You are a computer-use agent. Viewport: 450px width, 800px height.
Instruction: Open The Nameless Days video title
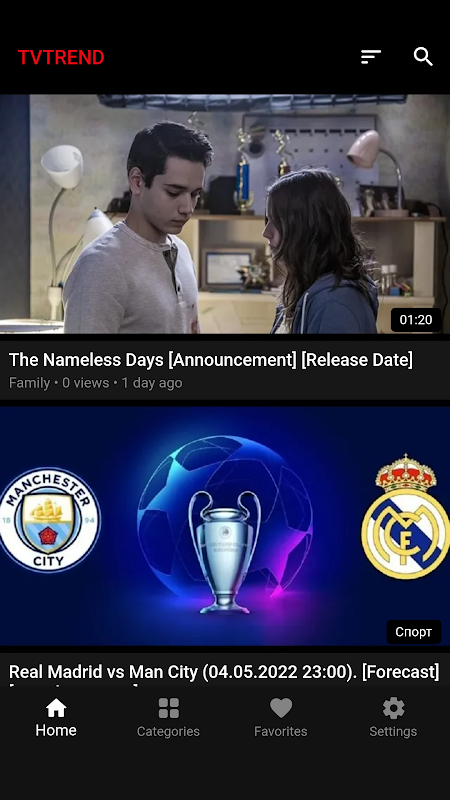click(x=211, y=360)
